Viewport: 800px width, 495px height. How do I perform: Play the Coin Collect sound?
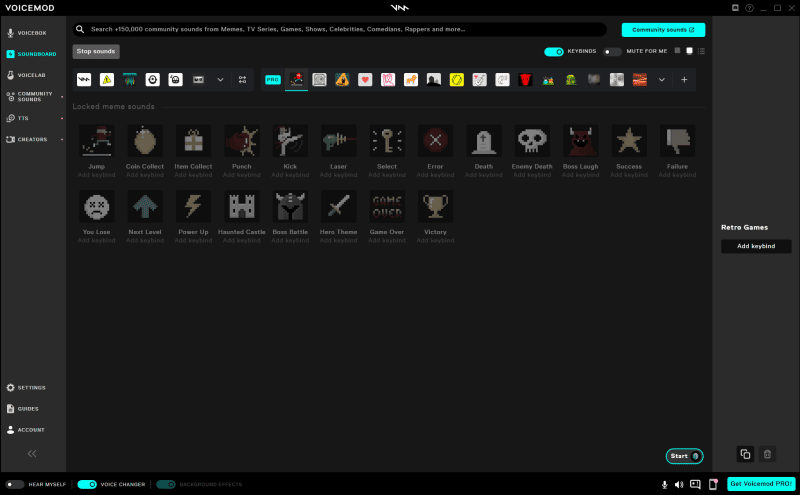(145, 141)
